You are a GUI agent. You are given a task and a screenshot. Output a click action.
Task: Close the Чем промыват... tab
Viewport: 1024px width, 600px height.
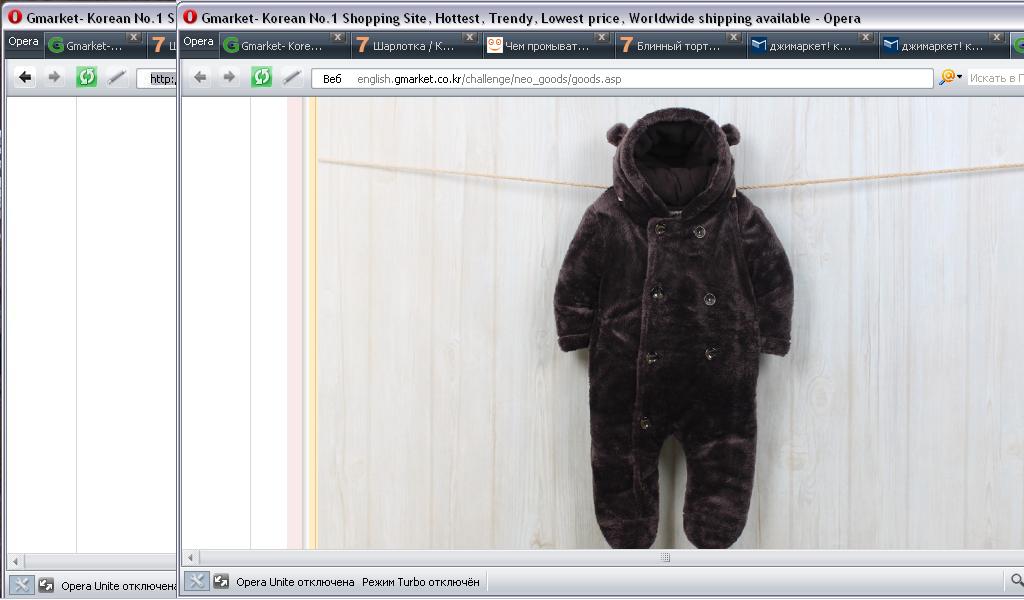pos(601,38)
